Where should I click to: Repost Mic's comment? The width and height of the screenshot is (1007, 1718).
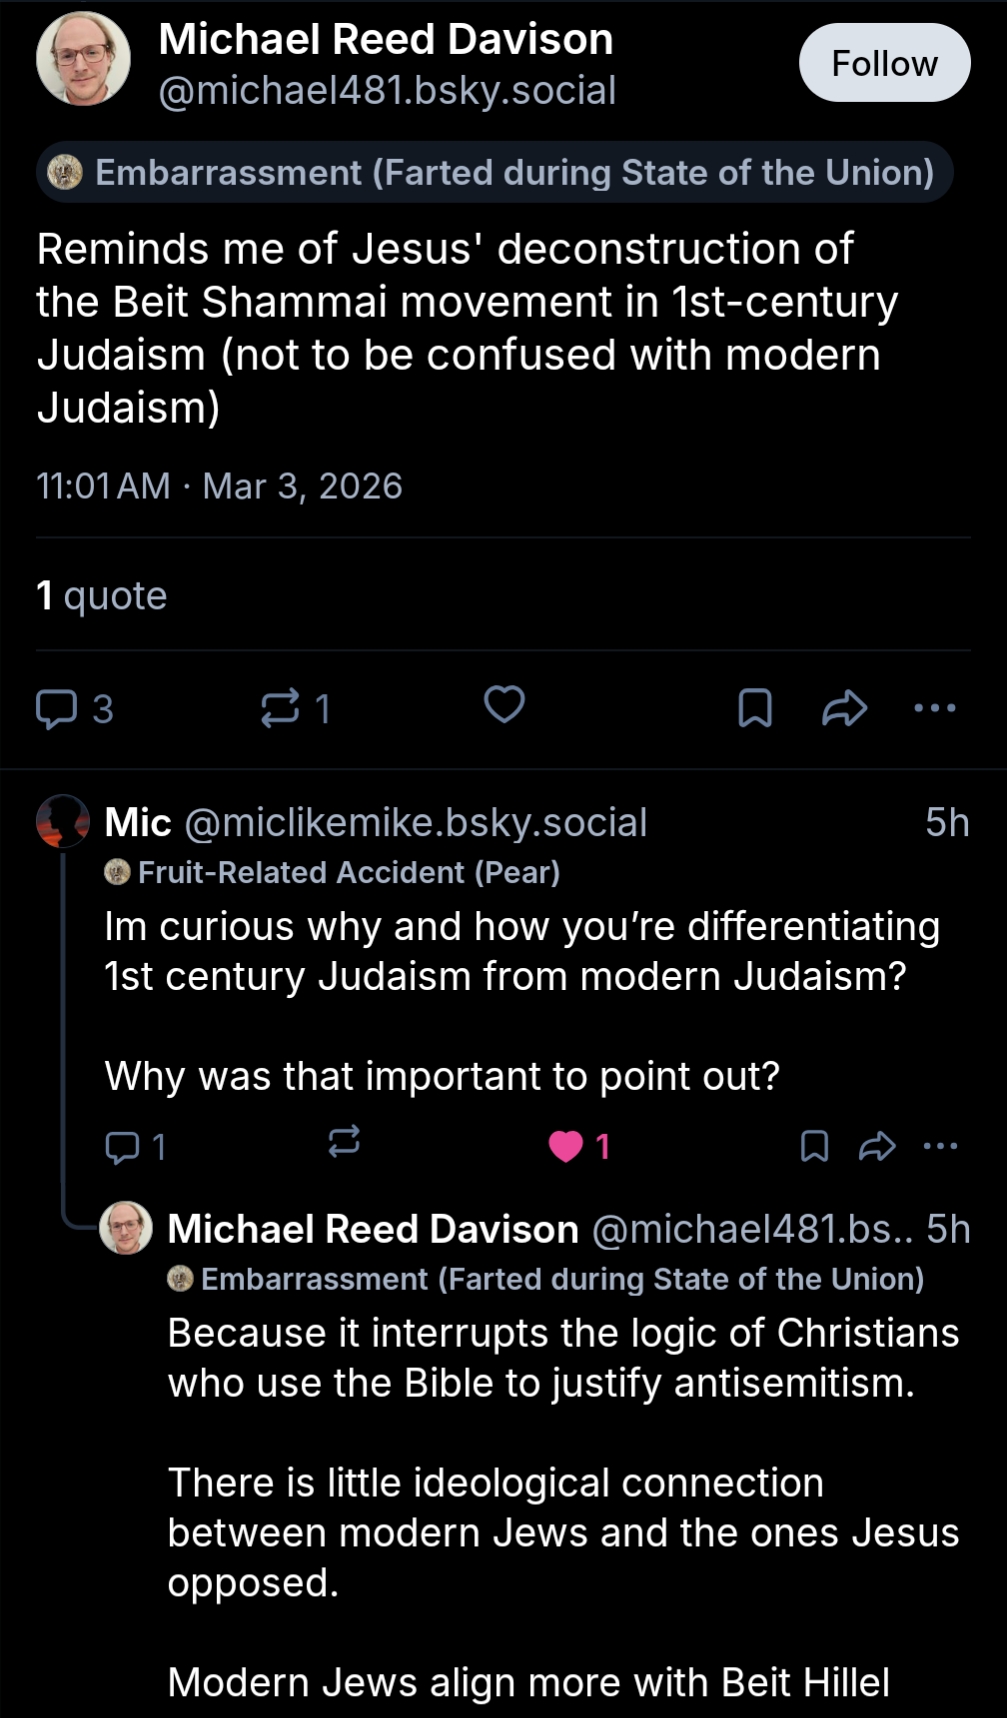tap(344, 1142)
